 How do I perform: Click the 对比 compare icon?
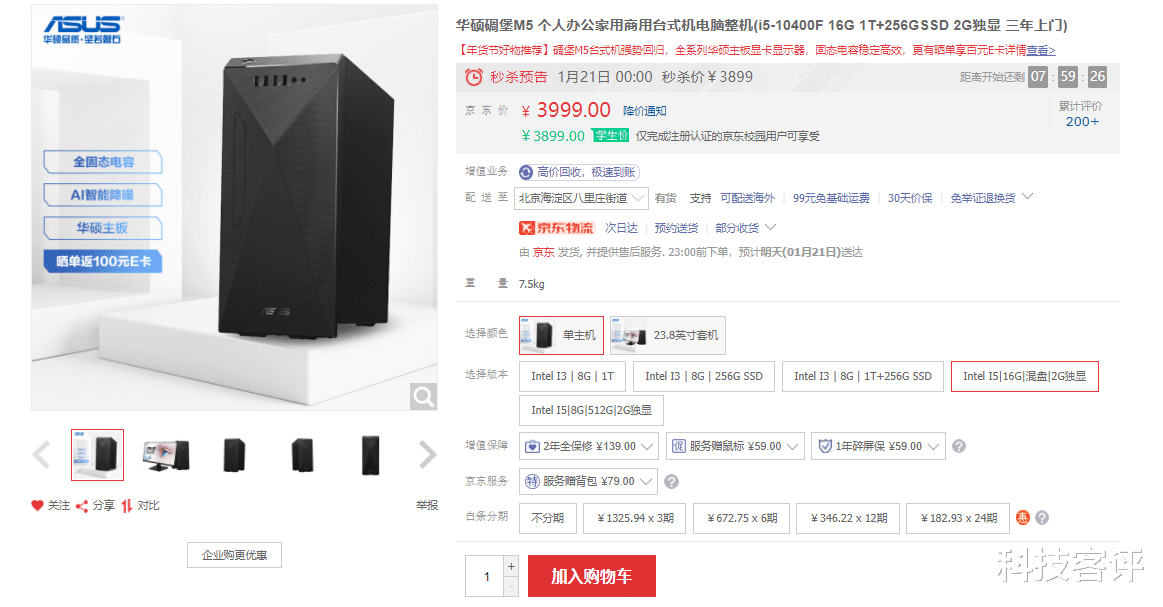tap(126, 505)
